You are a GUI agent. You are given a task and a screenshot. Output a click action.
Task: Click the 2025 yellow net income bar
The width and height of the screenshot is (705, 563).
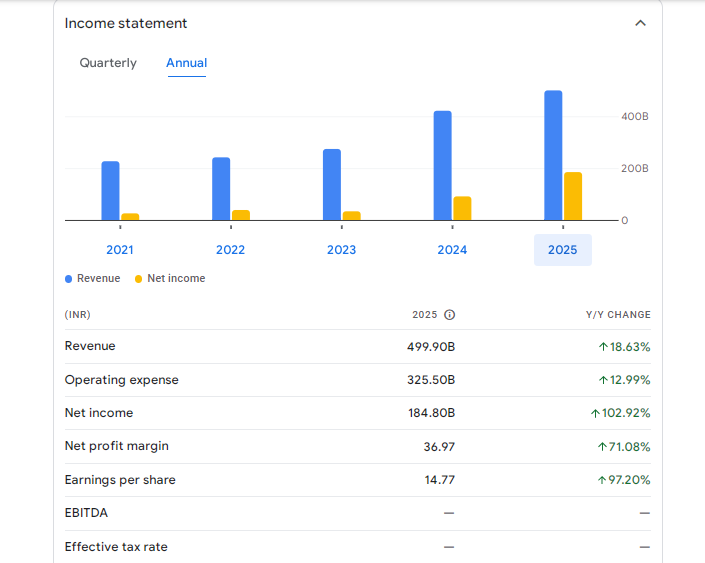573,196
